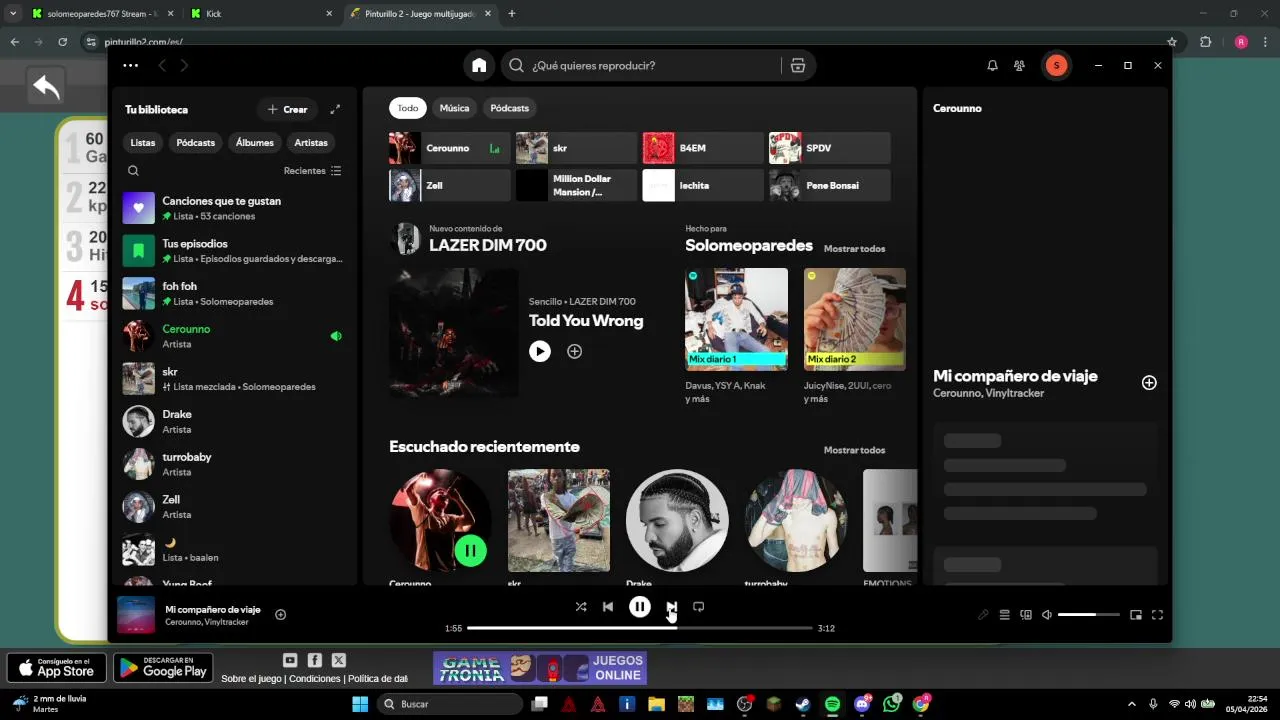This screenshot has width=1280, height=720.
Task: Expand library with the arrows icon
Action: pyautogui.click(x=335, y=109)
